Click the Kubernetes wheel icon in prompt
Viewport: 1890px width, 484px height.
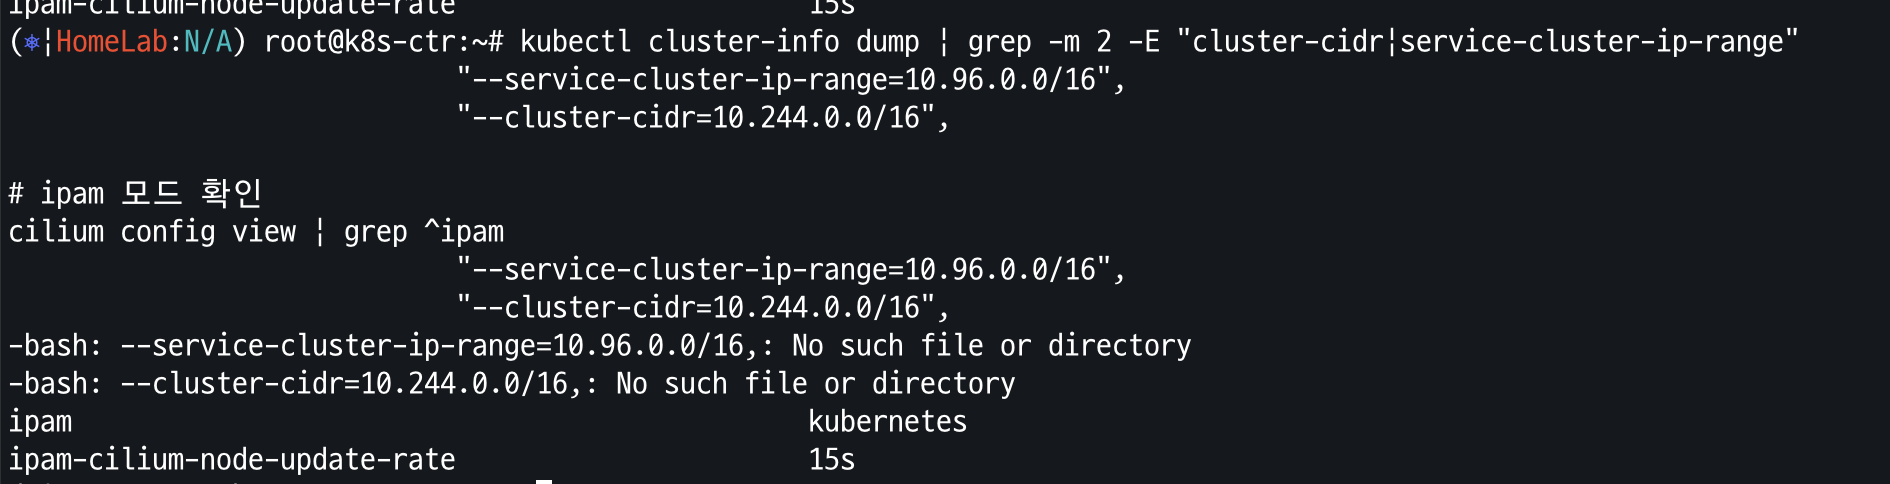(32, 42)
